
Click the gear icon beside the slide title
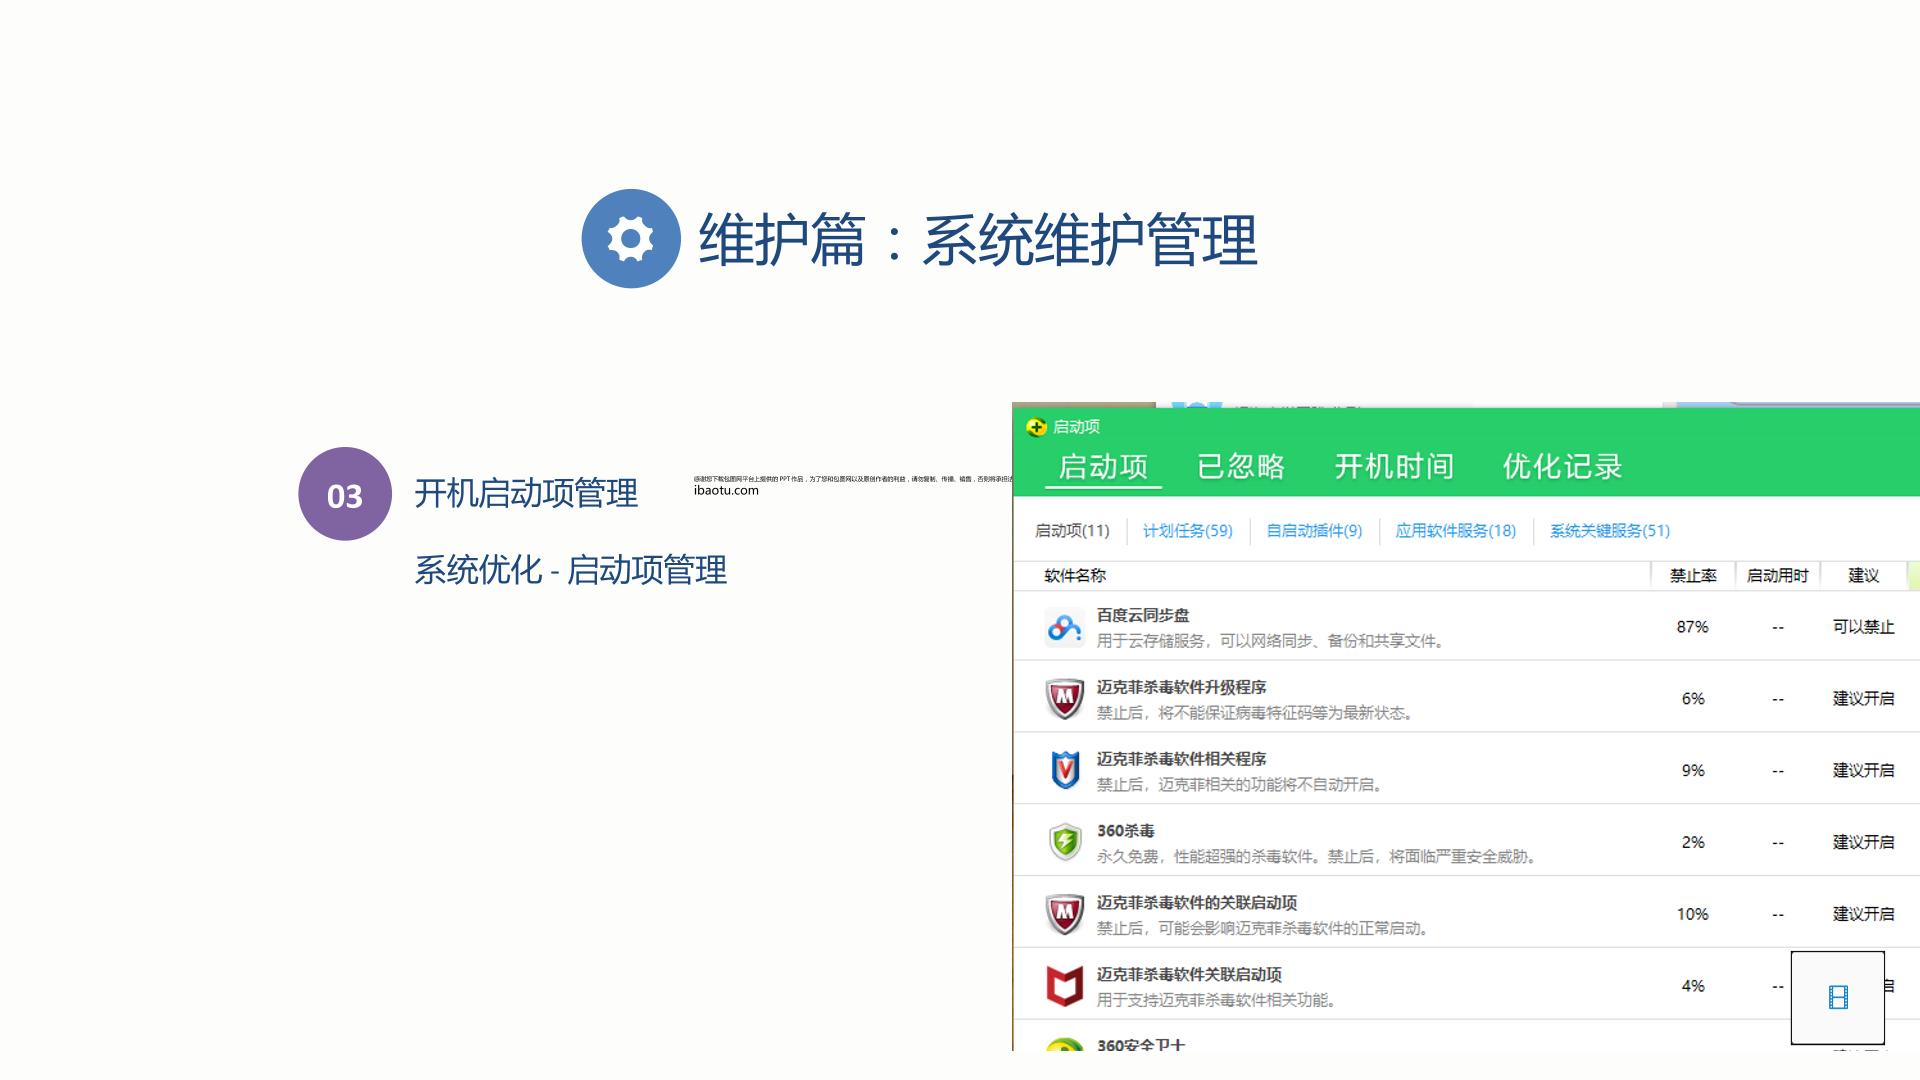(631, 239)
